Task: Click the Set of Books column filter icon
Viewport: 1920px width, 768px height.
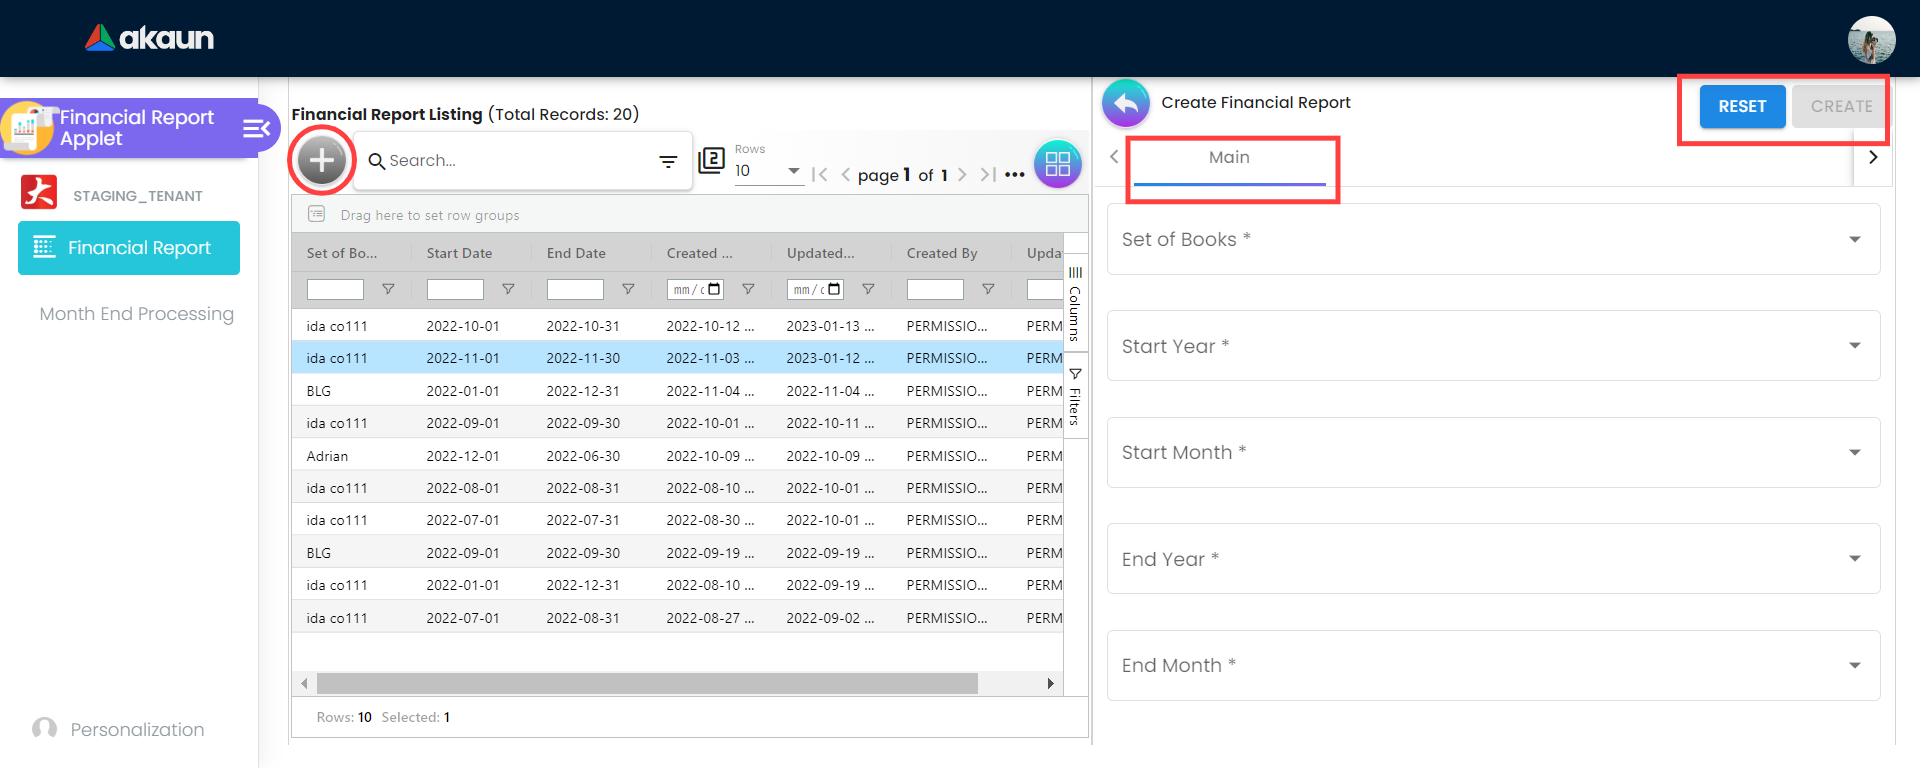Action: pyautogui.click(x=388, y=289)
